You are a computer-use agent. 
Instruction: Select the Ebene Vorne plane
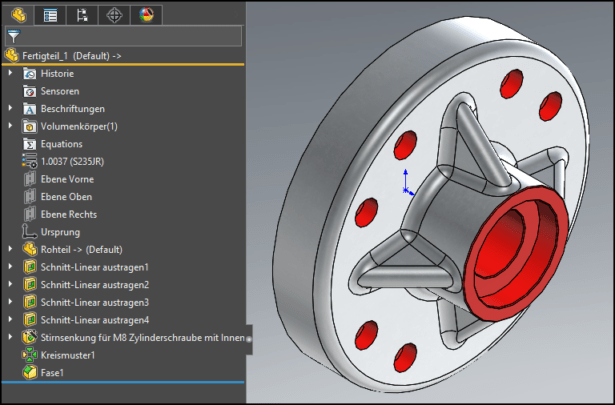click(66, 179)
